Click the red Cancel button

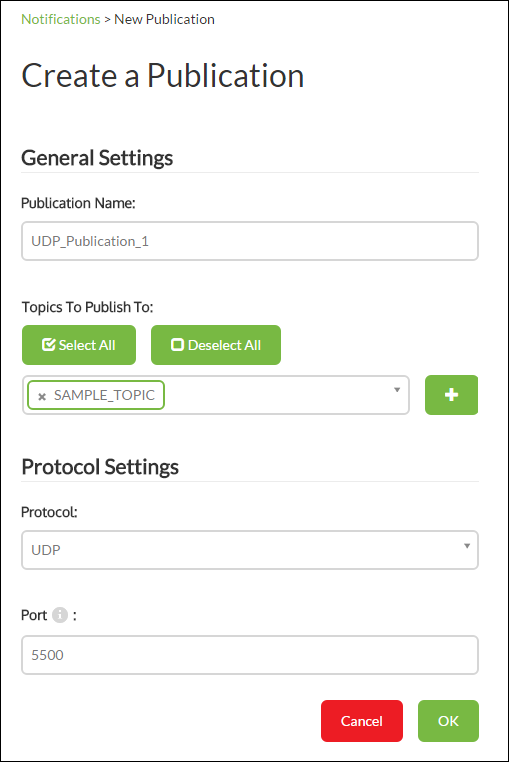(x=362, y=721)
